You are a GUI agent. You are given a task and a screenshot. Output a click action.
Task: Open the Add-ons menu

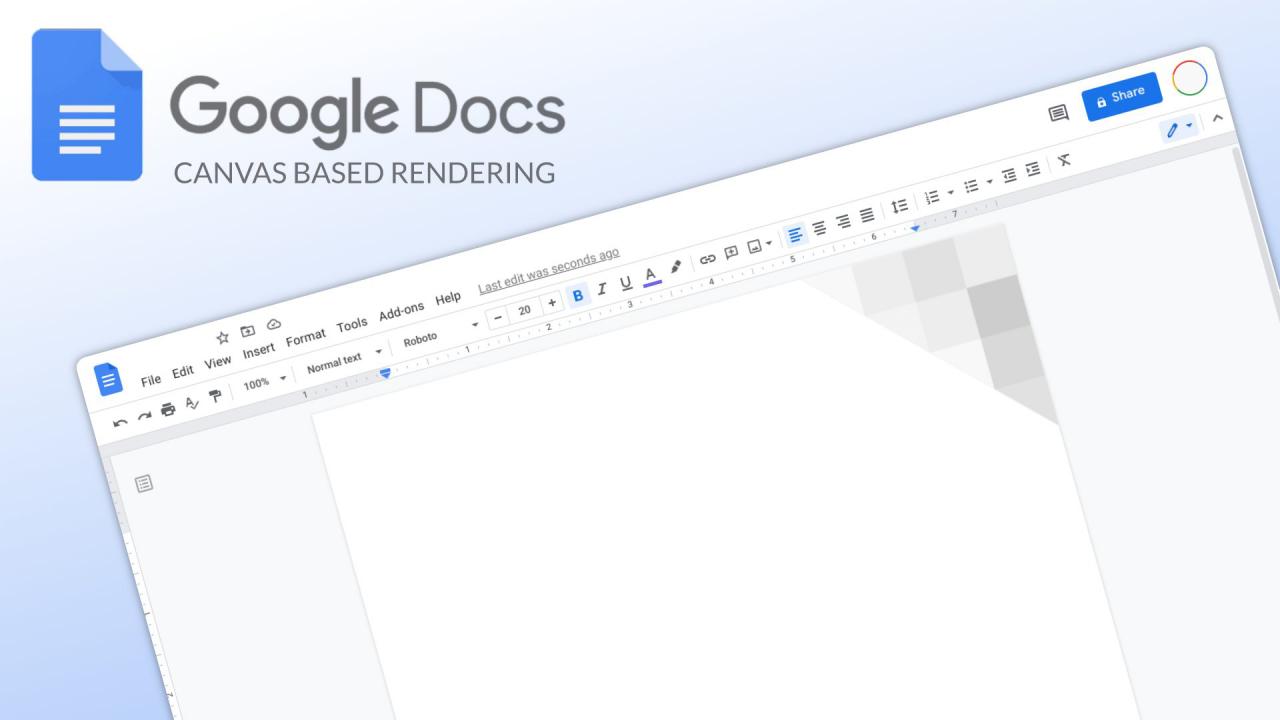(x=402, y=311)
